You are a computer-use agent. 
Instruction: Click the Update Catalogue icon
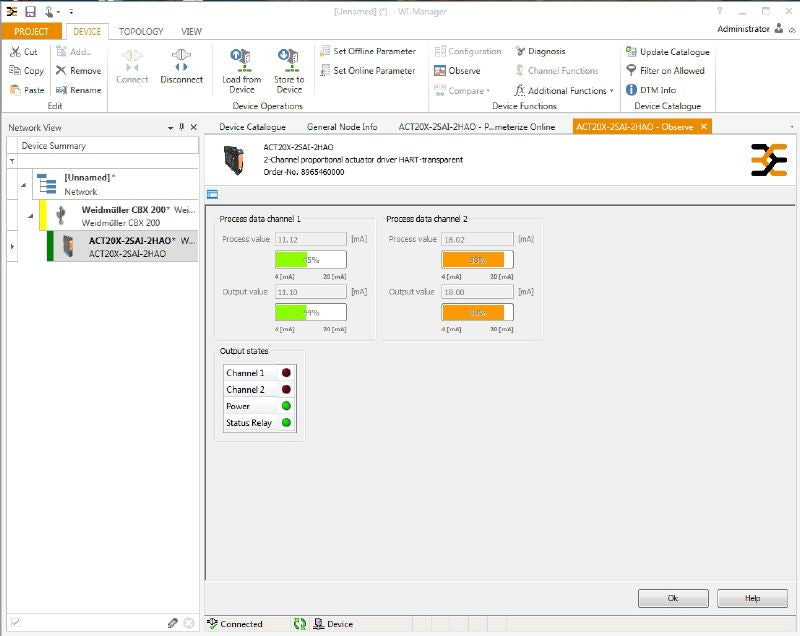point(632,52)
